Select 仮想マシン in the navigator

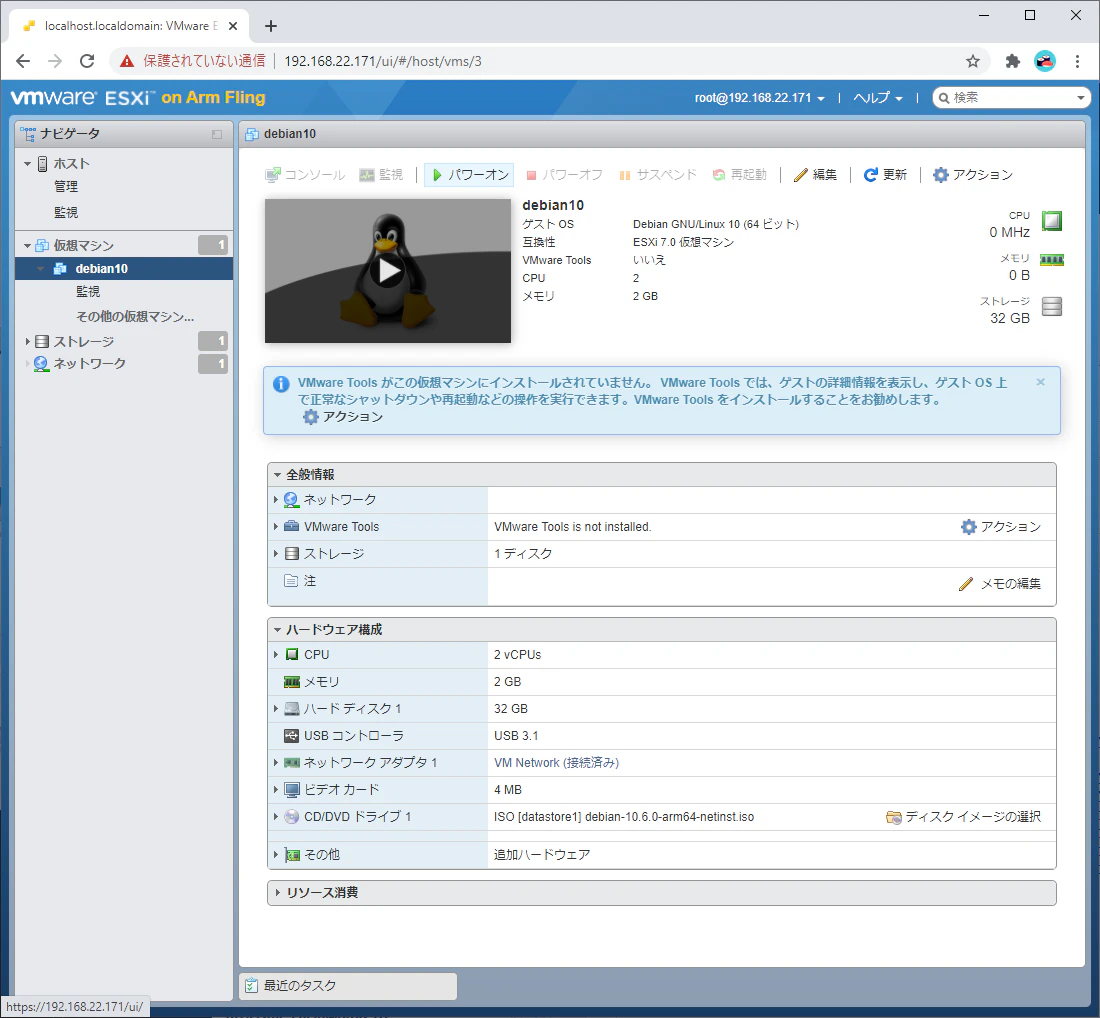click(x=83, y=245)
